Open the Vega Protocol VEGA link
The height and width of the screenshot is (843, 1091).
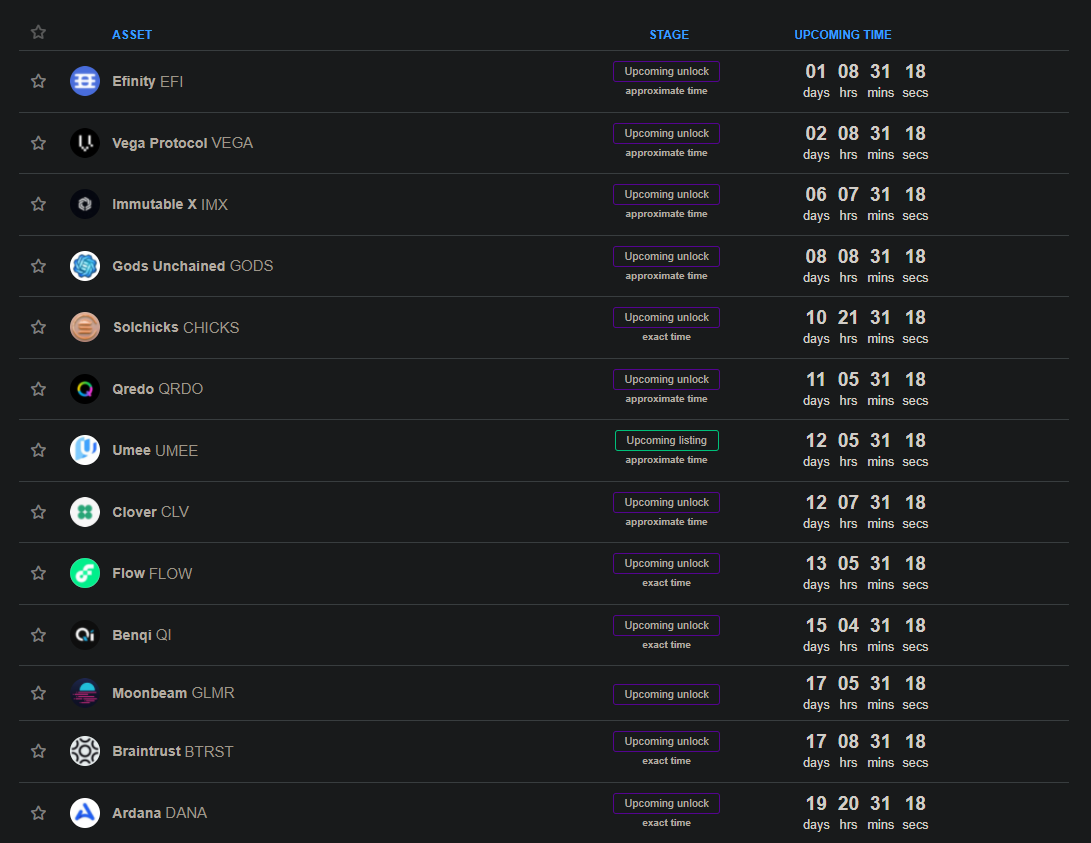(x=182, y=143)
